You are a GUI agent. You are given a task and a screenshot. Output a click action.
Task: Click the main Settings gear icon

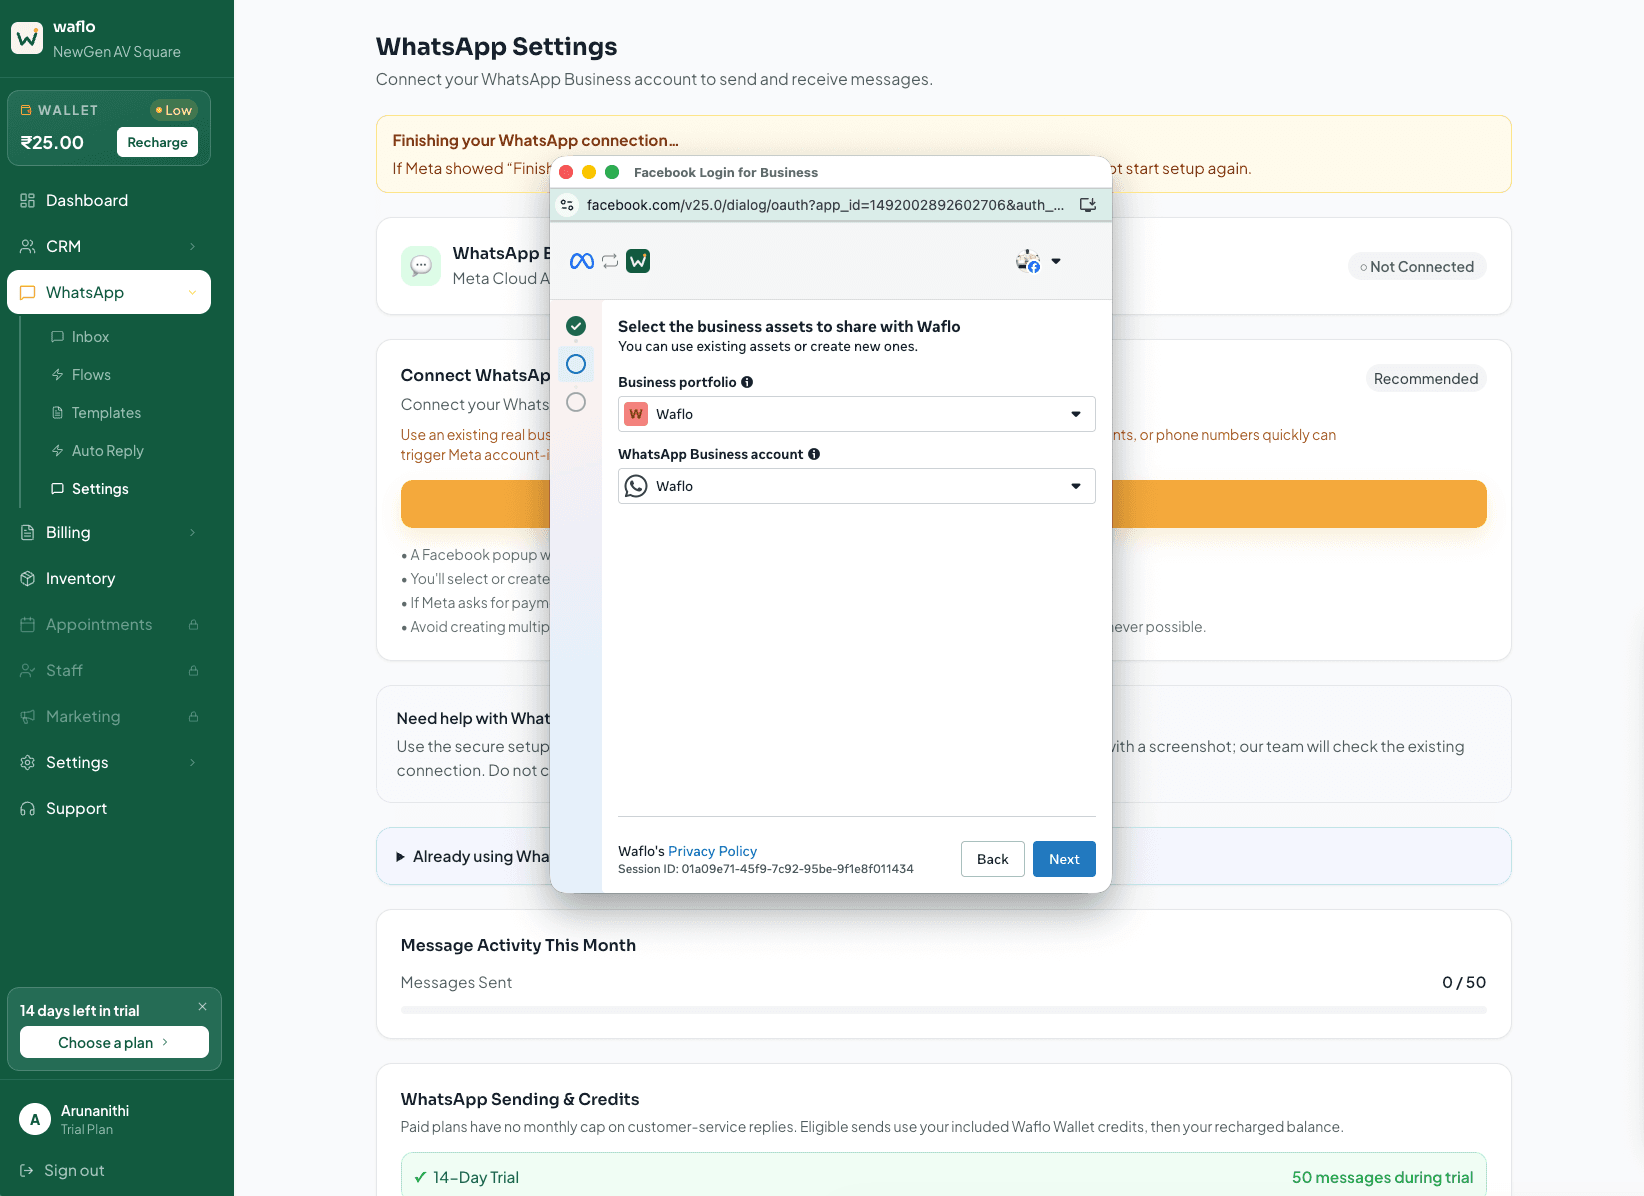28,762
